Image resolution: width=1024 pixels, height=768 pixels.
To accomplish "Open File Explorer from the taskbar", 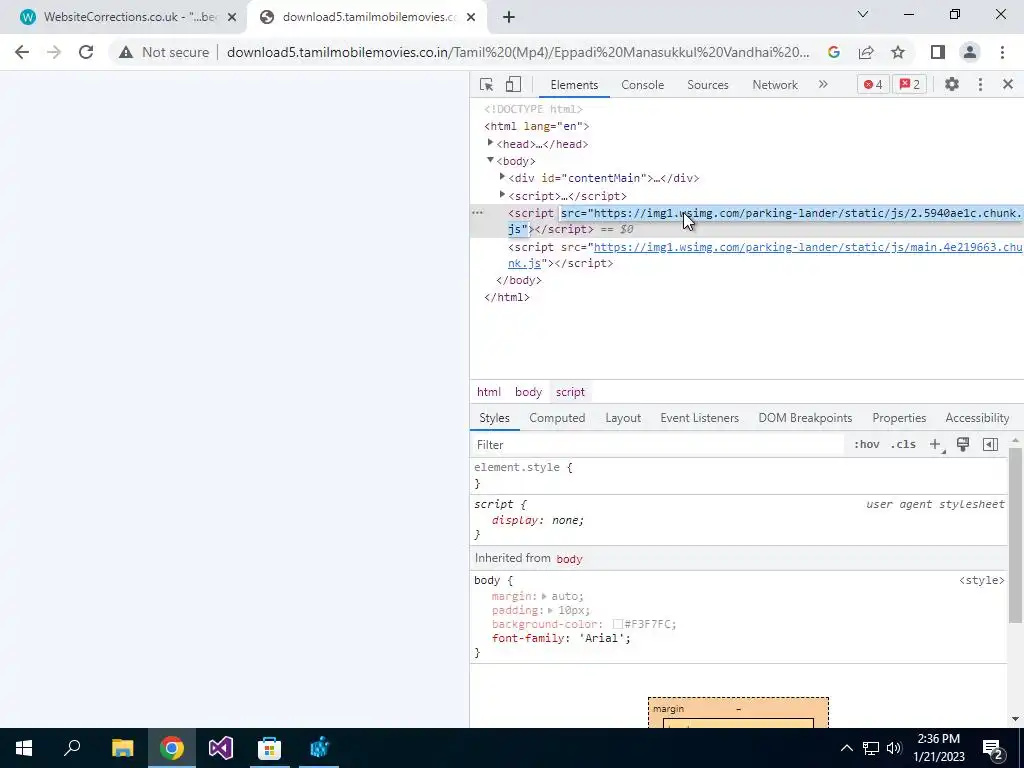I will pos(122,748).
